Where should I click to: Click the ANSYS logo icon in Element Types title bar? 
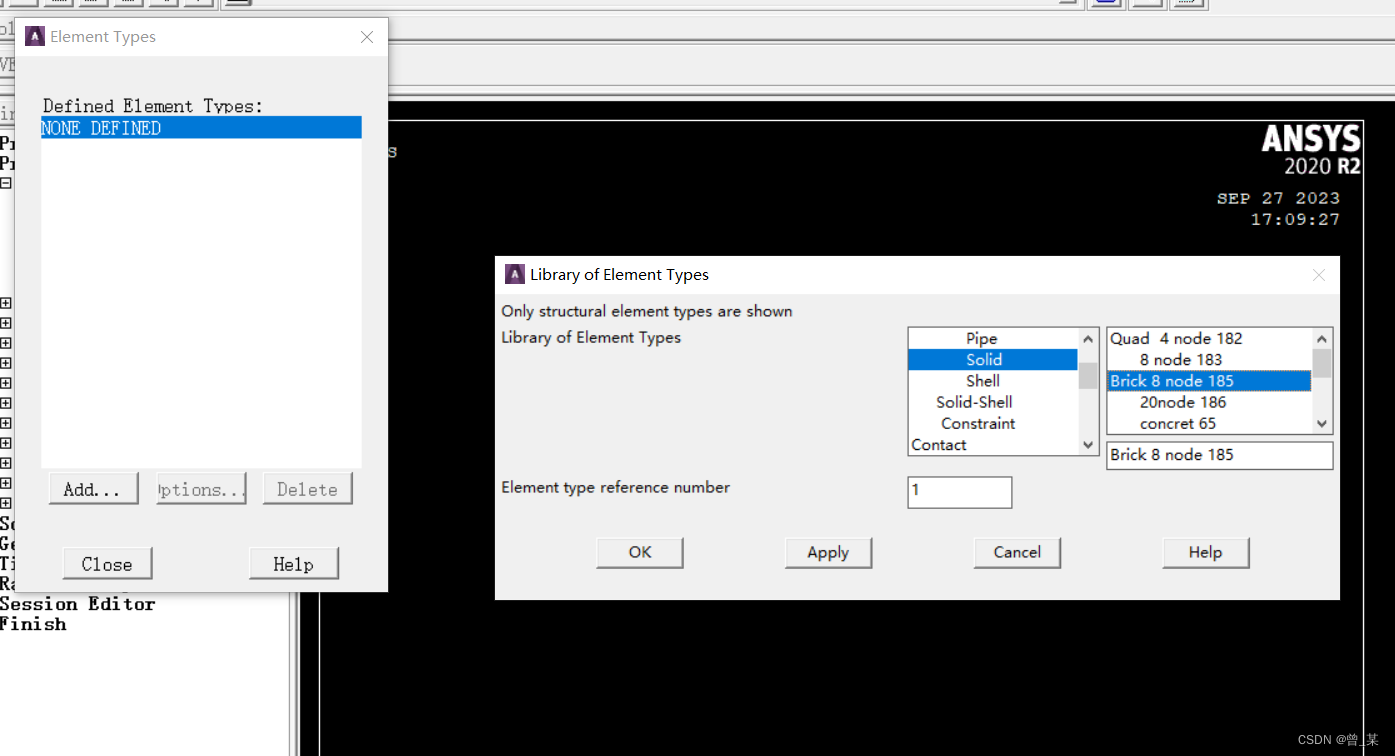pyautogui.click(x=35, y=37)
